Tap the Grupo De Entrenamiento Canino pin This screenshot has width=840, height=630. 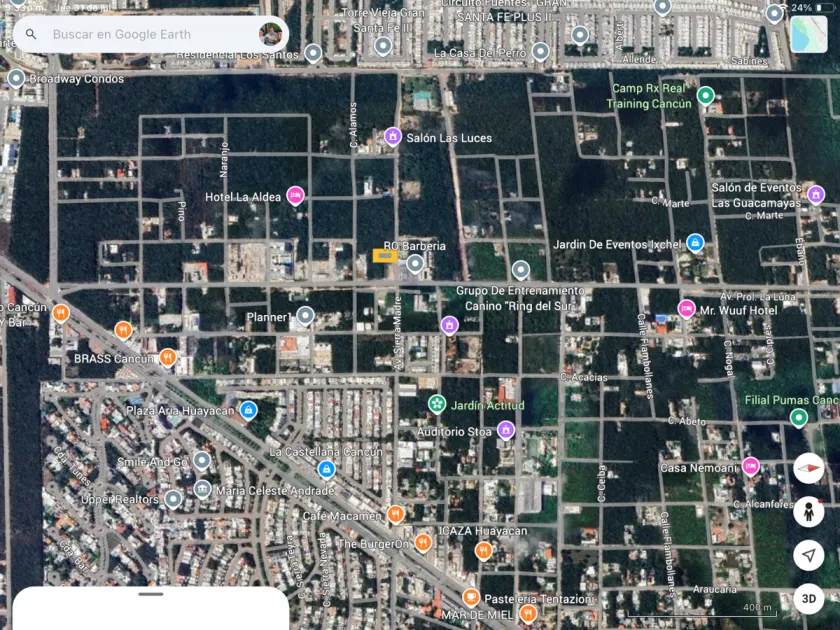[x=521, y=271]
